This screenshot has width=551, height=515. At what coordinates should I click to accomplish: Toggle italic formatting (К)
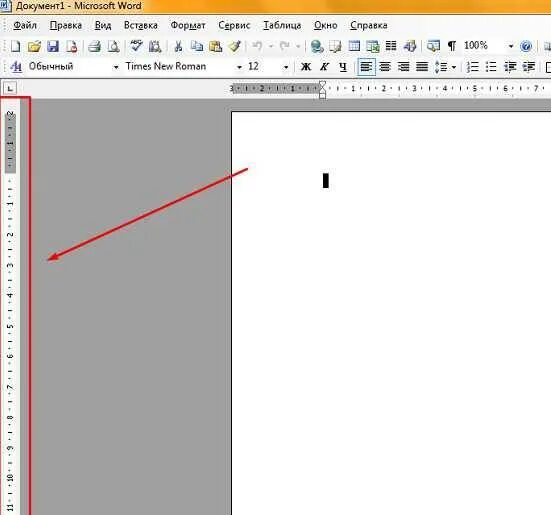point(324,66)
